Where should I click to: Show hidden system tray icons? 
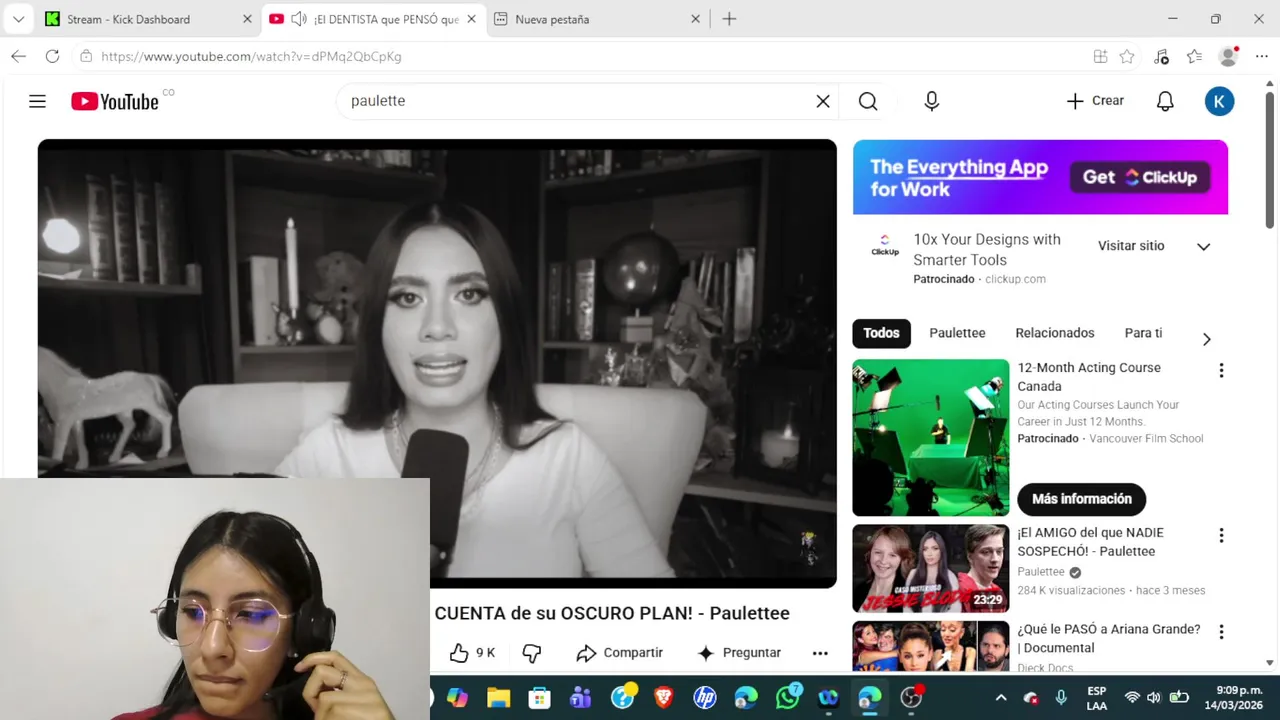[x=1000, y=697]
